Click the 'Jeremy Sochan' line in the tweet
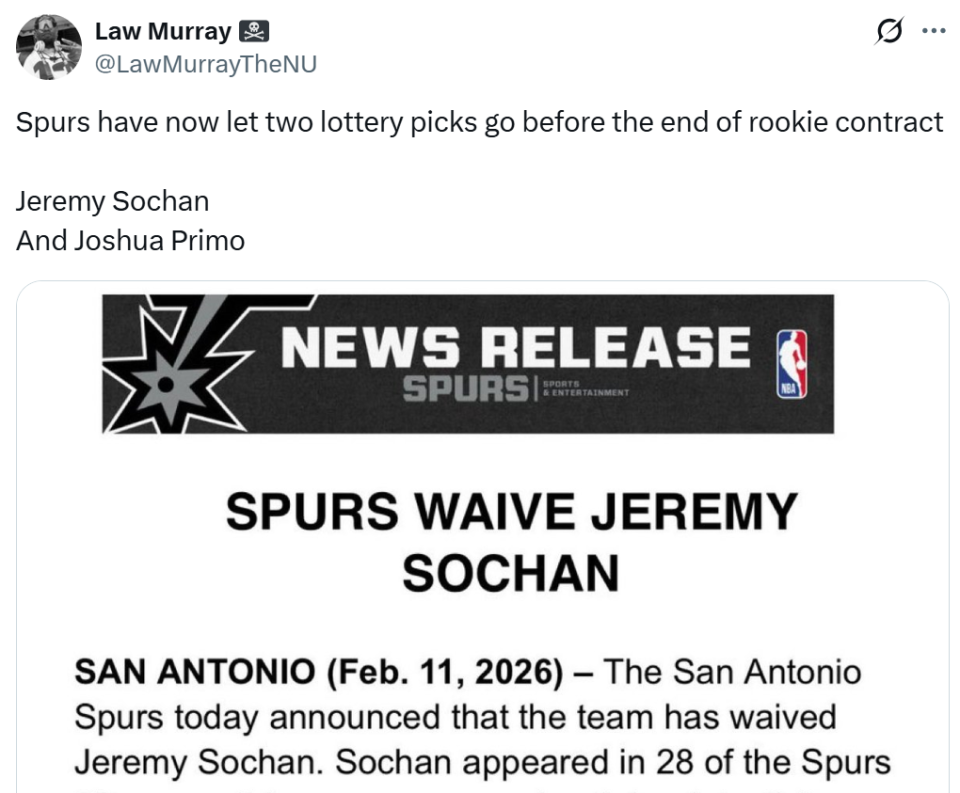 pyautogui.click(x=113, y=201)
